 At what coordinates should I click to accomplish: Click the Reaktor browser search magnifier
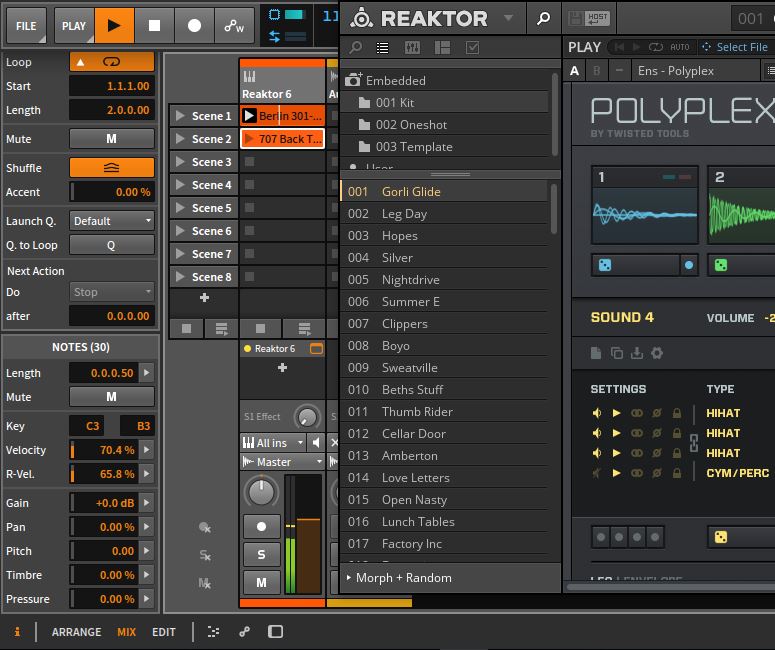point(355,47)
